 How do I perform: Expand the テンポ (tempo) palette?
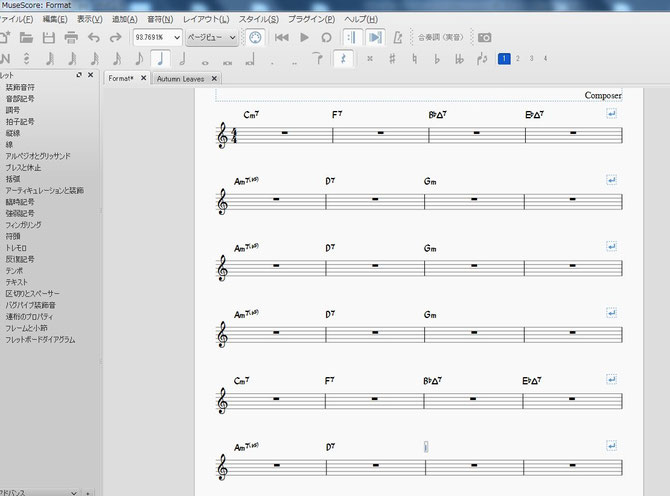coord(14,271)
